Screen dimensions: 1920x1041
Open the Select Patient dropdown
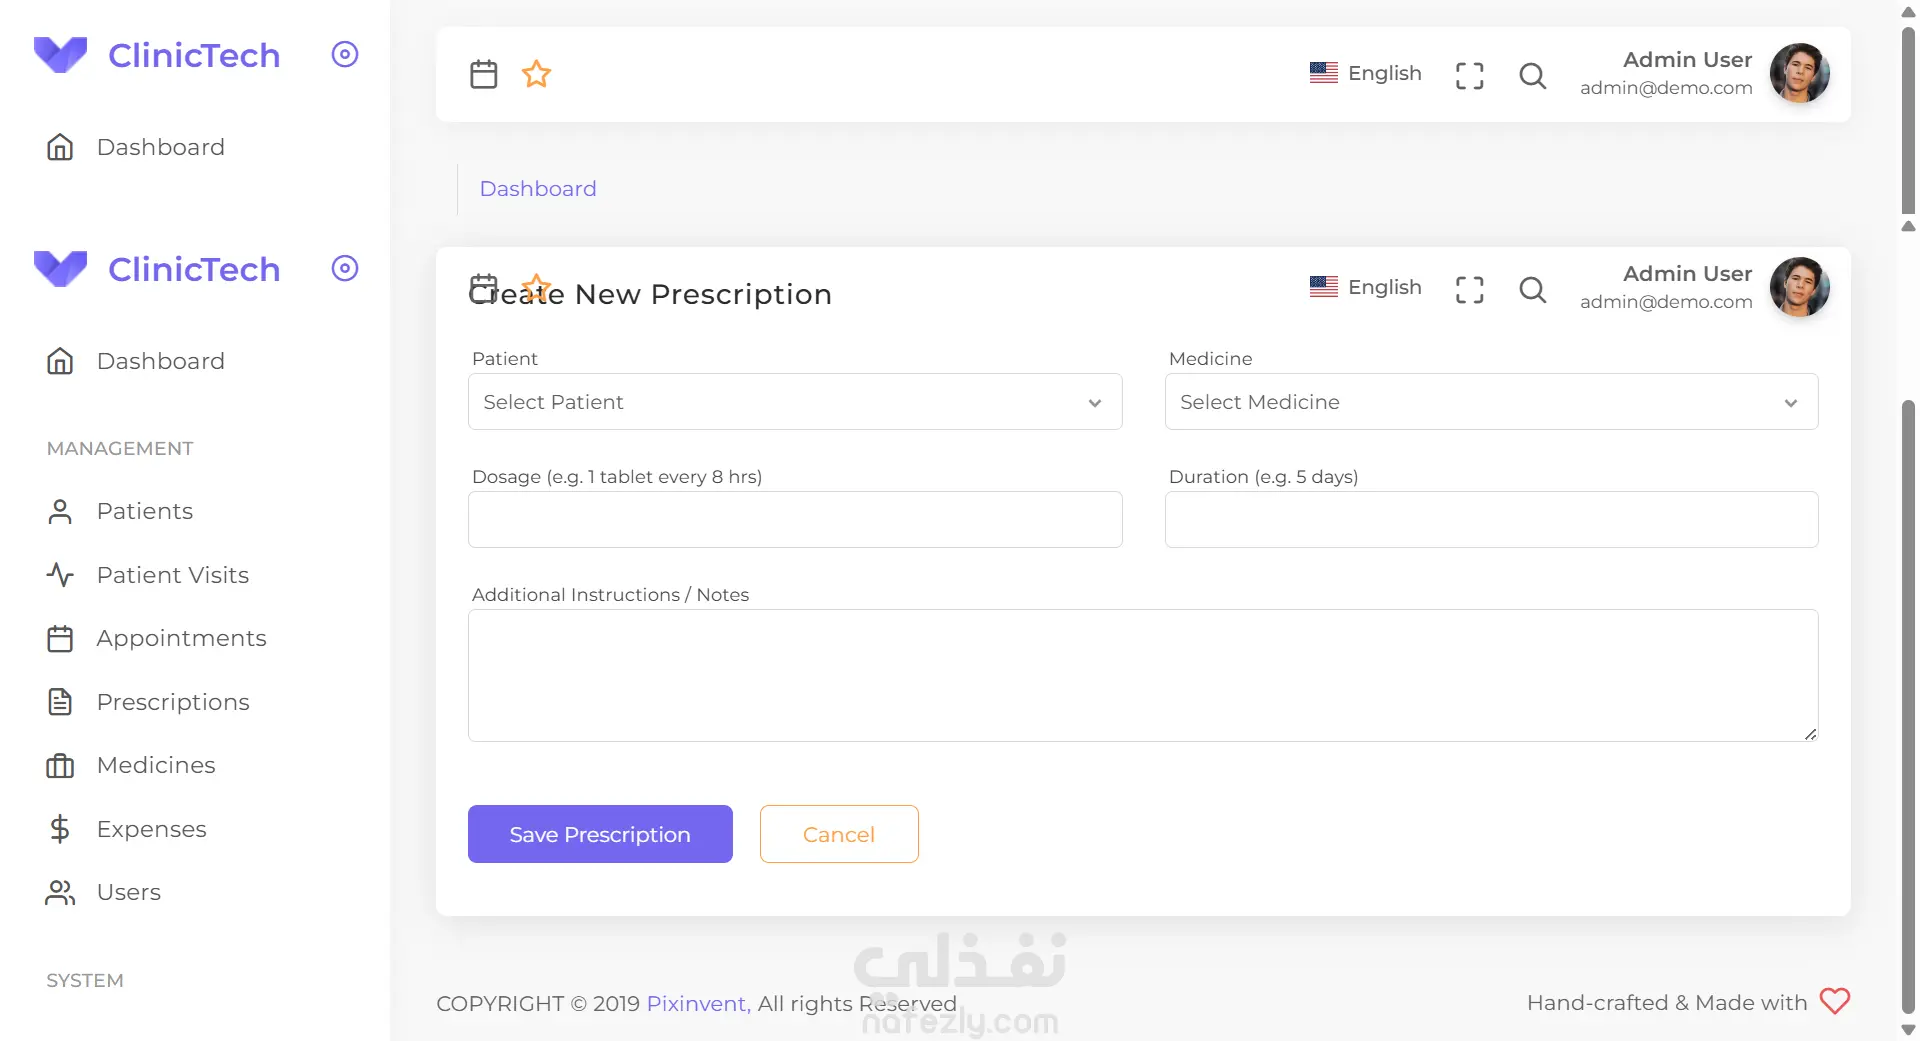point(795,402)
